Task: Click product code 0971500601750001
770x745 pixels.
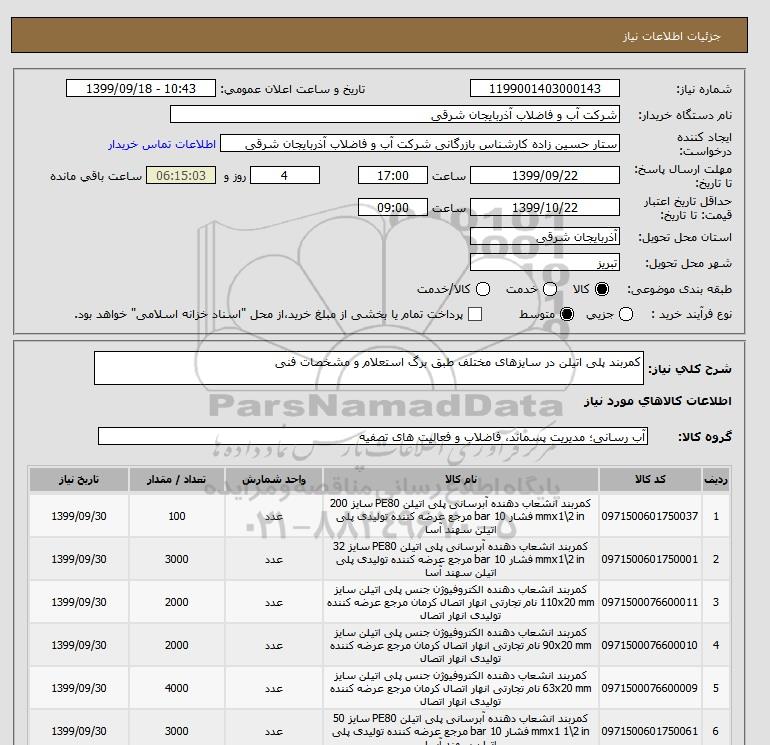Action: click(x=650, y=559)
